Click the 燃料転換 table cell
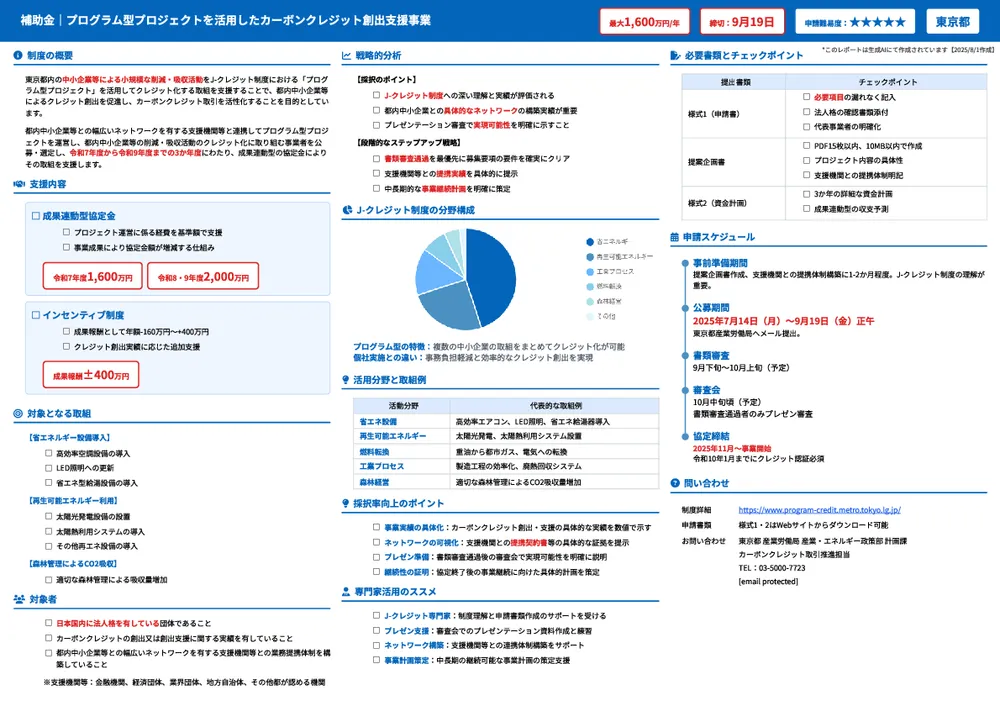Viewport: 1000px width, 706px height. tap(402, 452)
